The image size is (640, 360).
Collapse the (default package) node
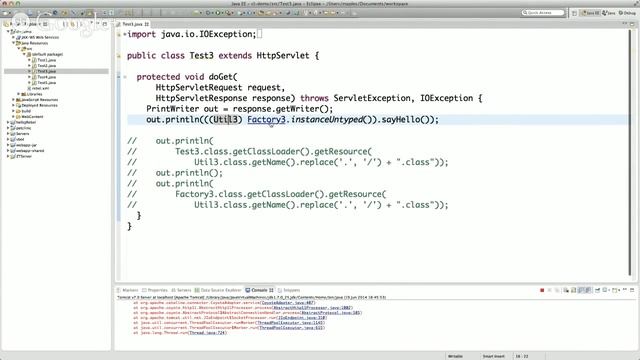(x=24, y=54)
